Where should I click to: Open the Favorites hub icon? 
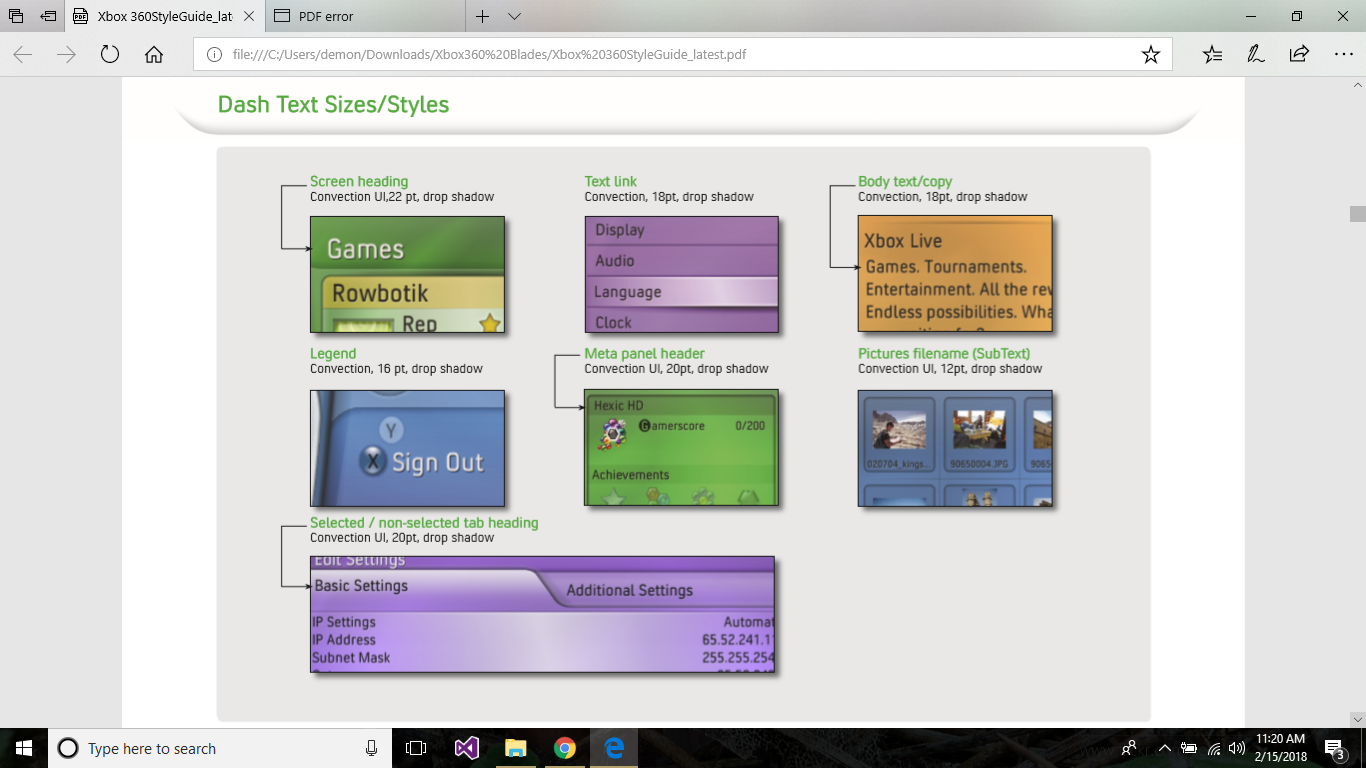point(1212,55)
